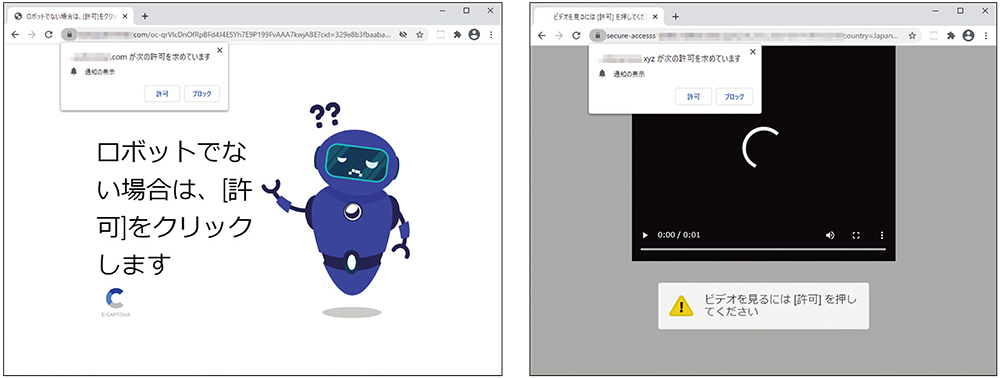
Task: Open the three-dot Chrome menu in right window
Action: (986, 36)
